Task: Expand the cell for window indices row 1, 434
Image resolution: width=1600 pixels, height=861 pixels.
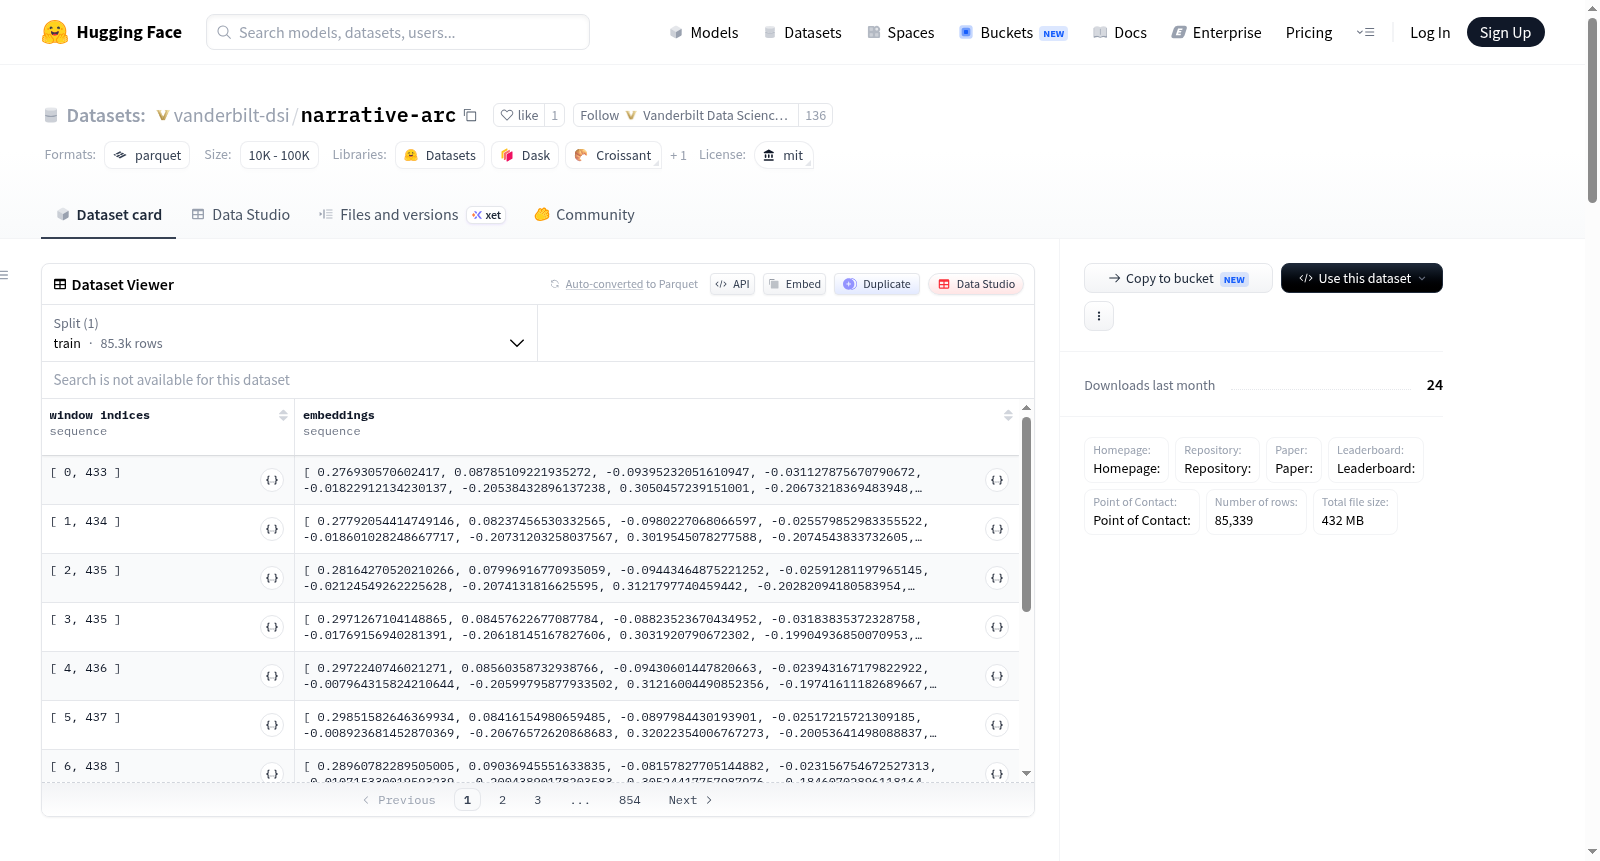Action: click(x=272, y=529)
